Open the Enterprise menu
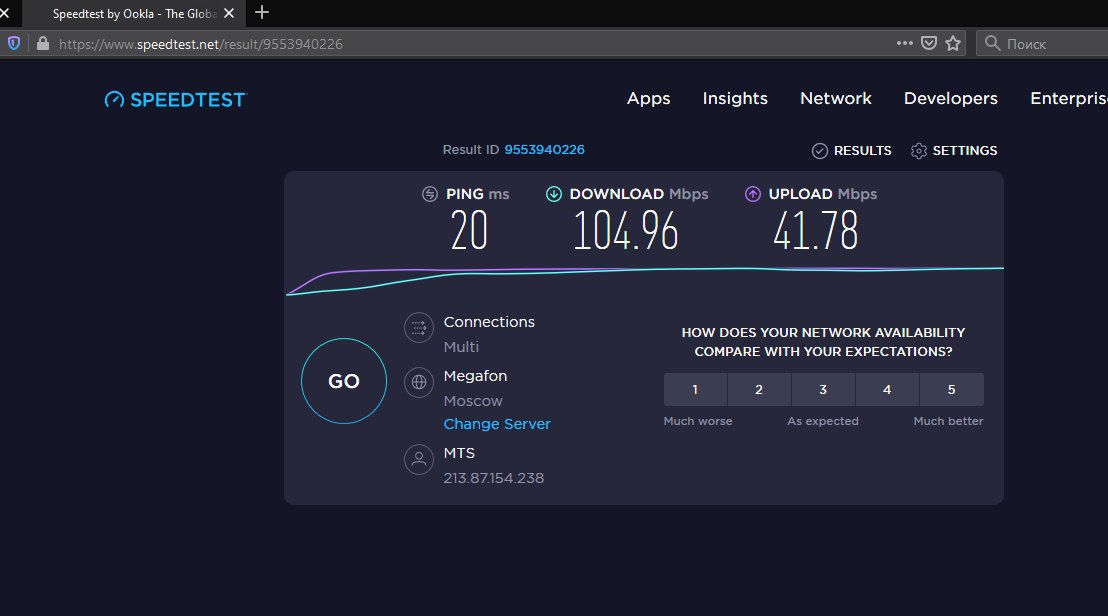Image resolution: width=1108 pixels, height=616 pixels. [x=1068, y=98]
